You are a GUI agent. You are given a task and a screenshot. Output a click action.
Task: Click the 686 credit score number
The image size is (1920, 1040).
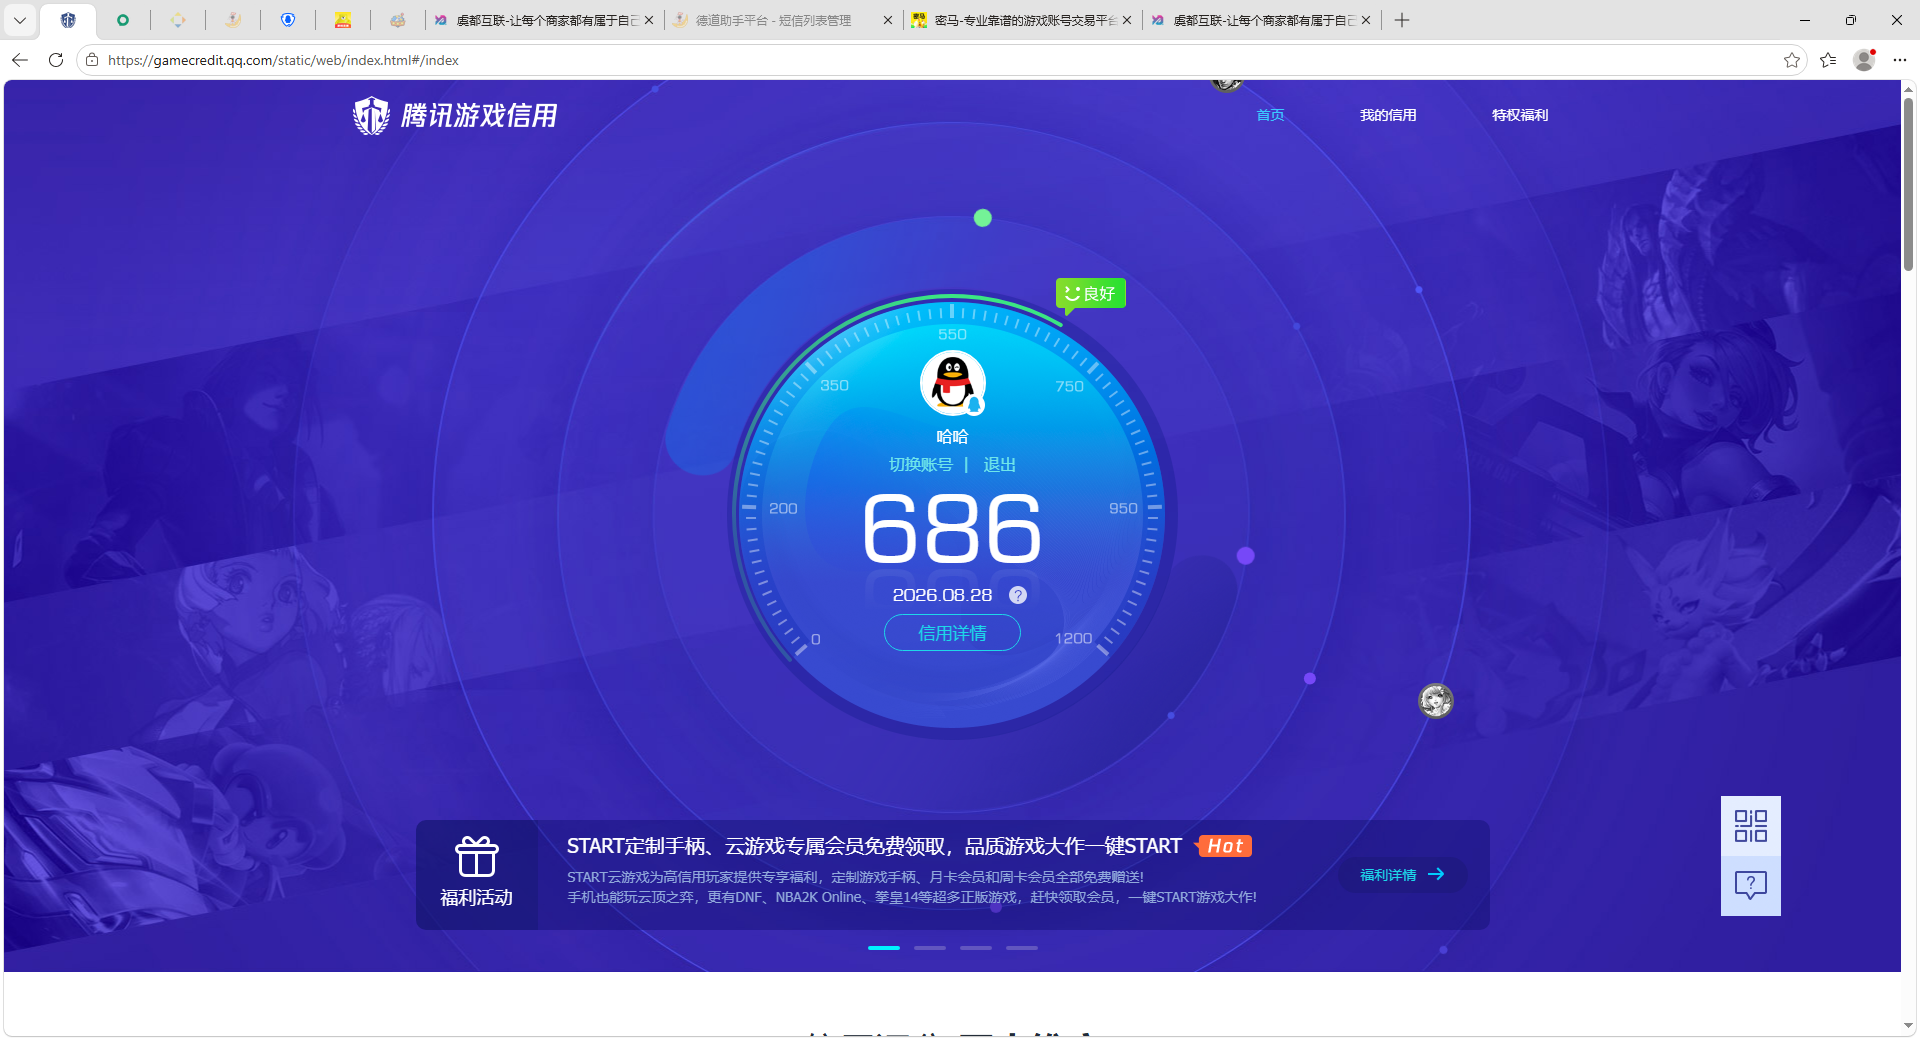point(952,528)
